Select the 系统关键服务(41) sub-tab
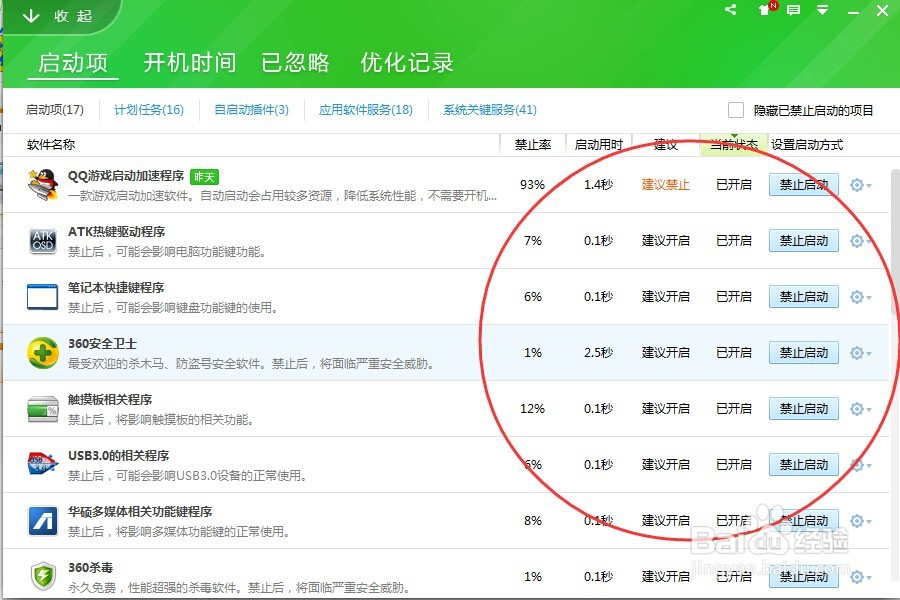Viewport: 900px width, 600px height. [490, 110]
